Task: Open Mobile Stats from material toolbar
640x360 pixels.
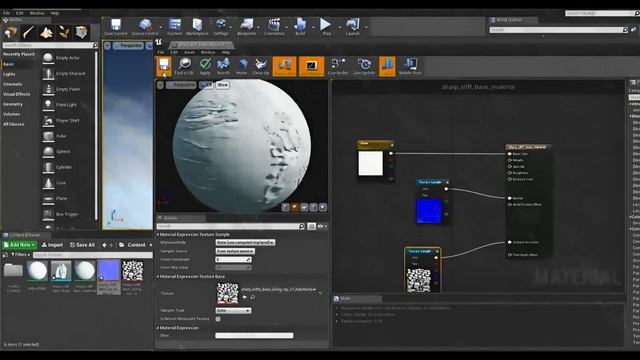Action: point(410,67)
